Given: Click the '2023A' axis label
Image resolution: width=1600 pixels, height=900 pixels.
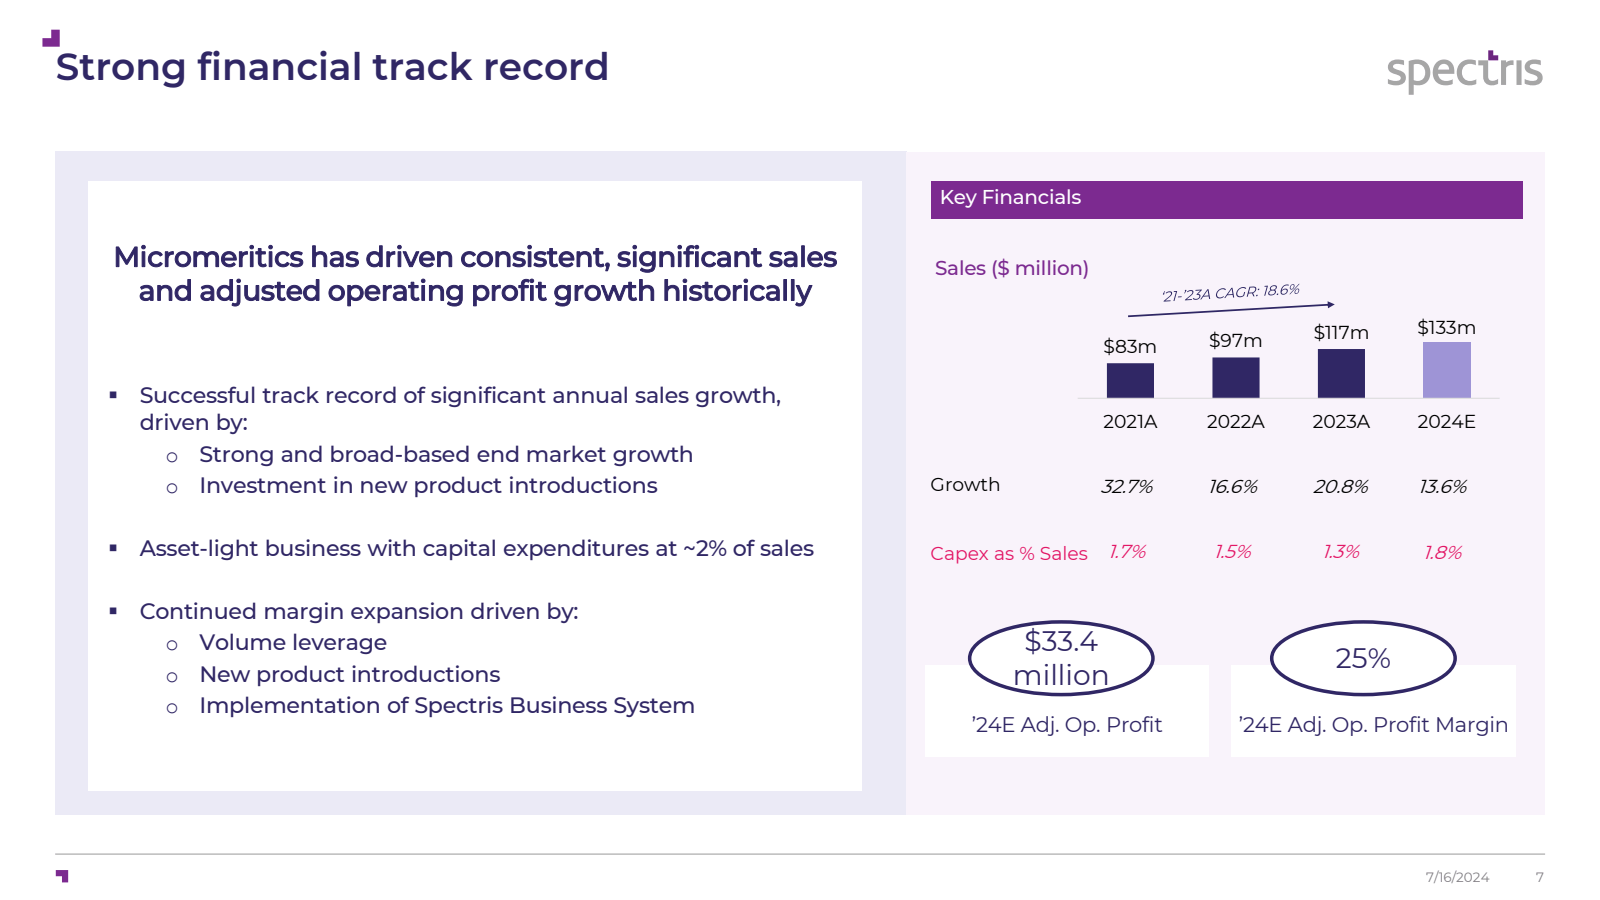Looking at the screenshot, I should 1341,422.
